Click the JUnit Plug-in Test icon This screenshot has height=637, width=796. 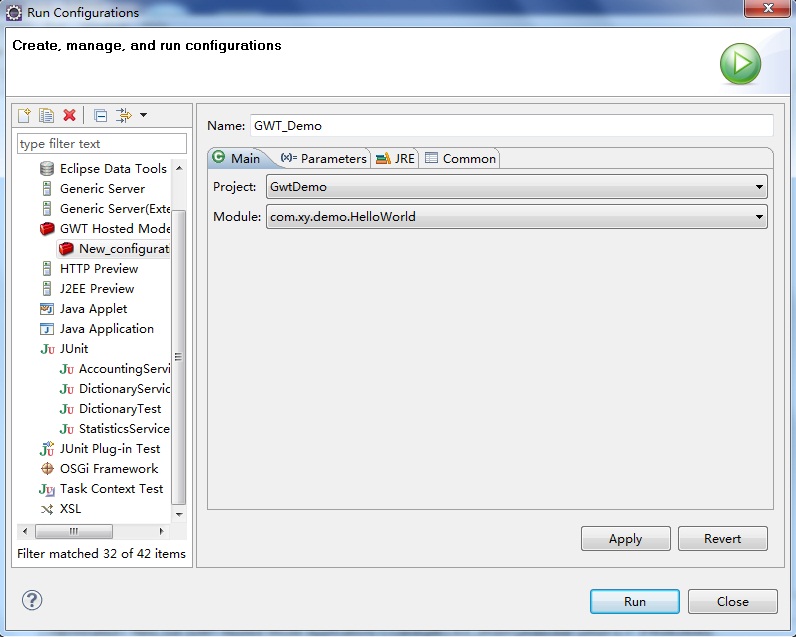pos(47,449)
